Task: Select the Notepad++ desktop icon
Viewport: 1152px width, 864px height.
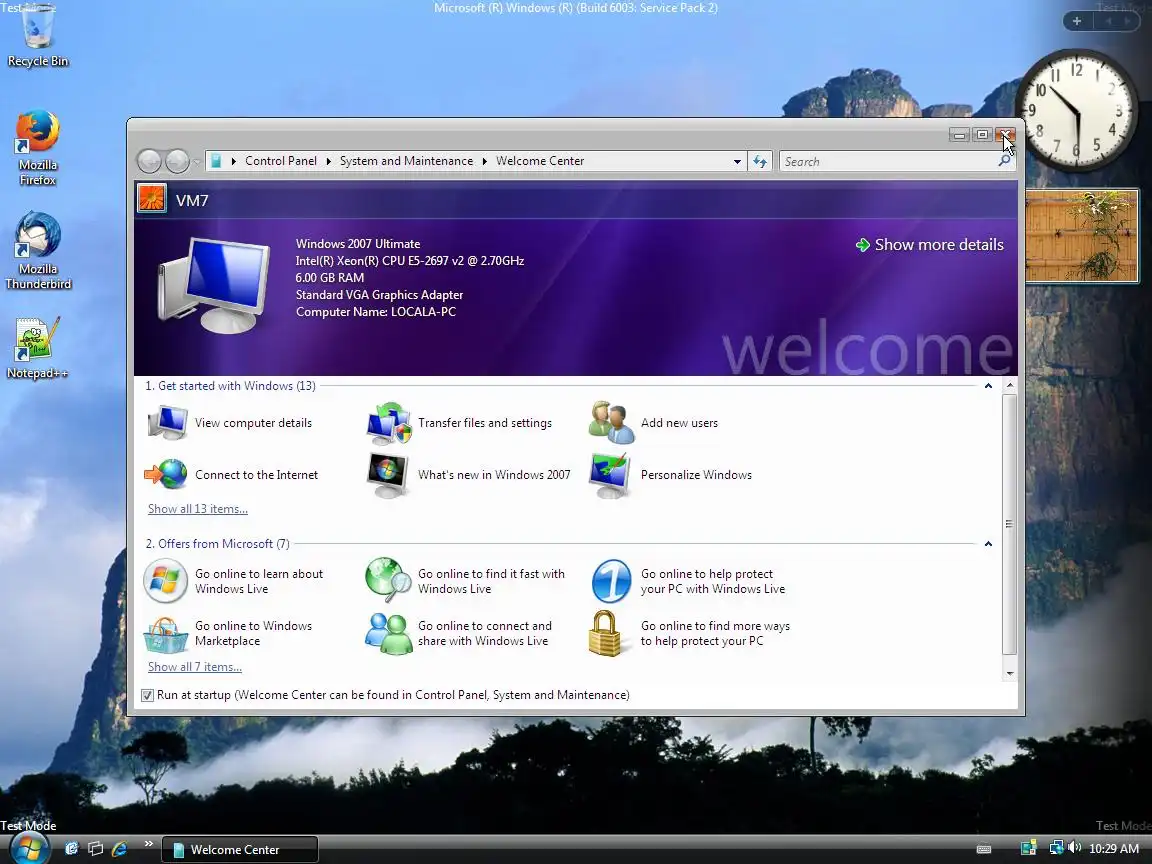Action: pyautogui.click(x=37, y=348)
